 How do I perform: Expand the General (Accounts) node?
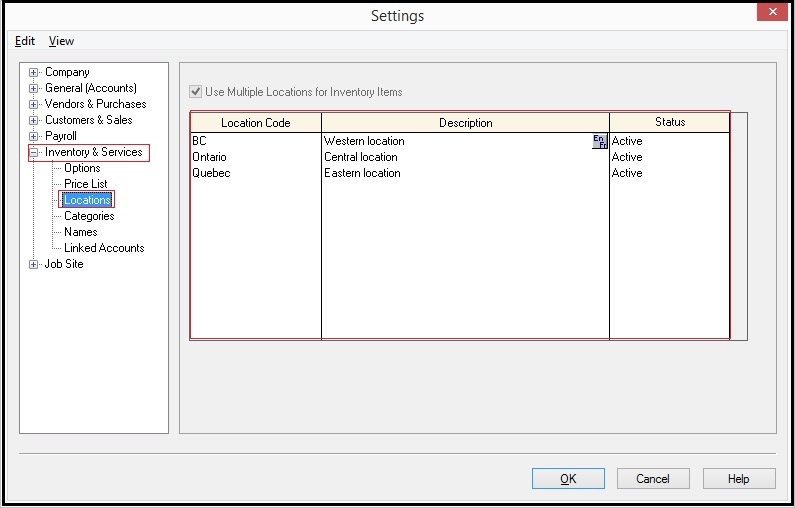point(34,88)
